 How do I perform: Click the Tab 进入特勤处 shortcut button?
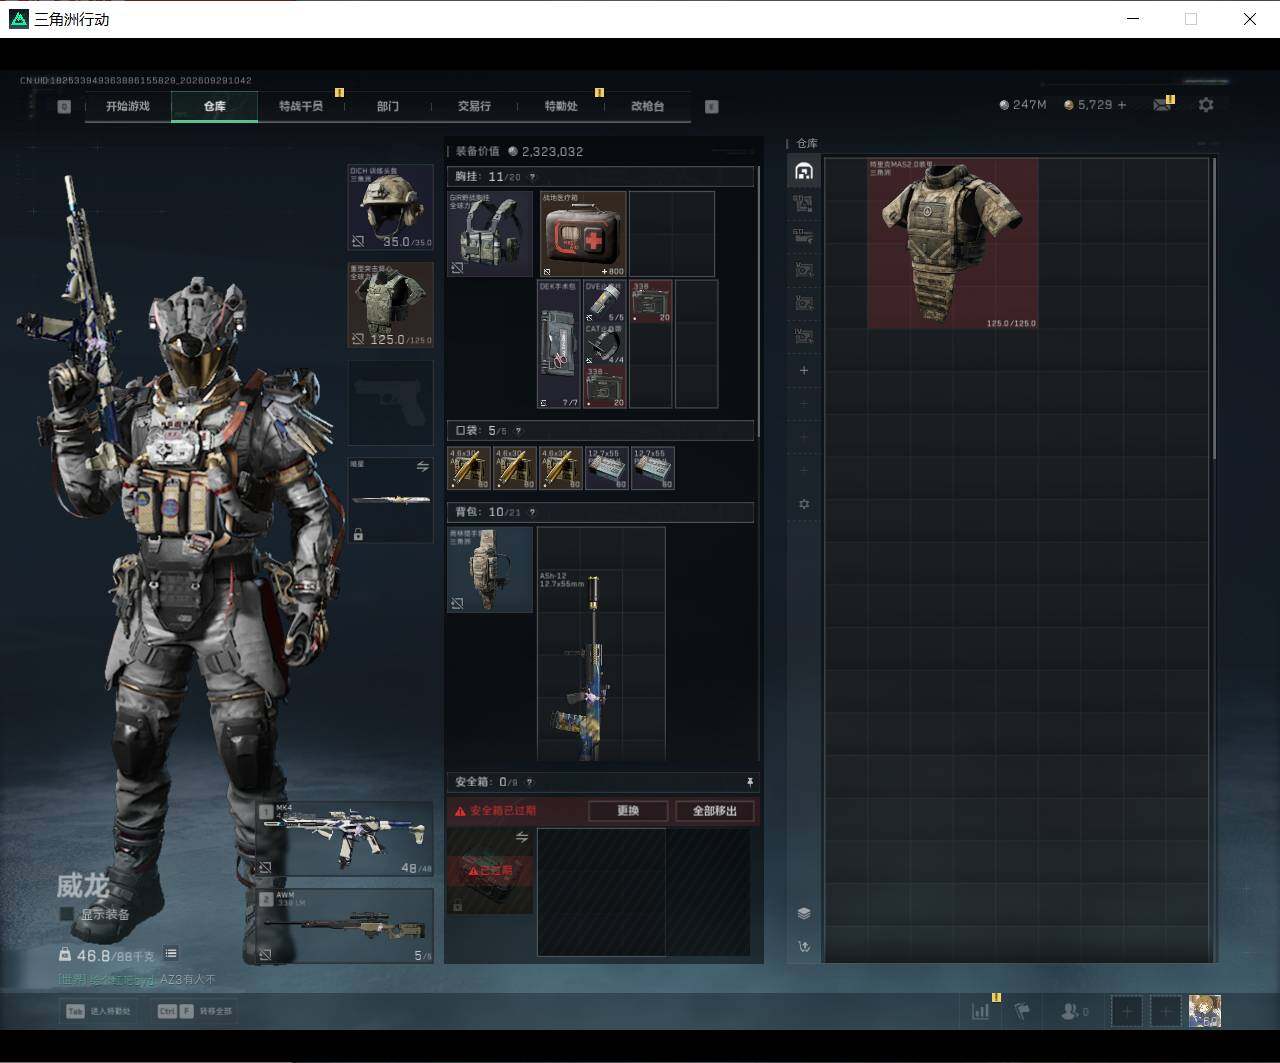coord(99,1011)
